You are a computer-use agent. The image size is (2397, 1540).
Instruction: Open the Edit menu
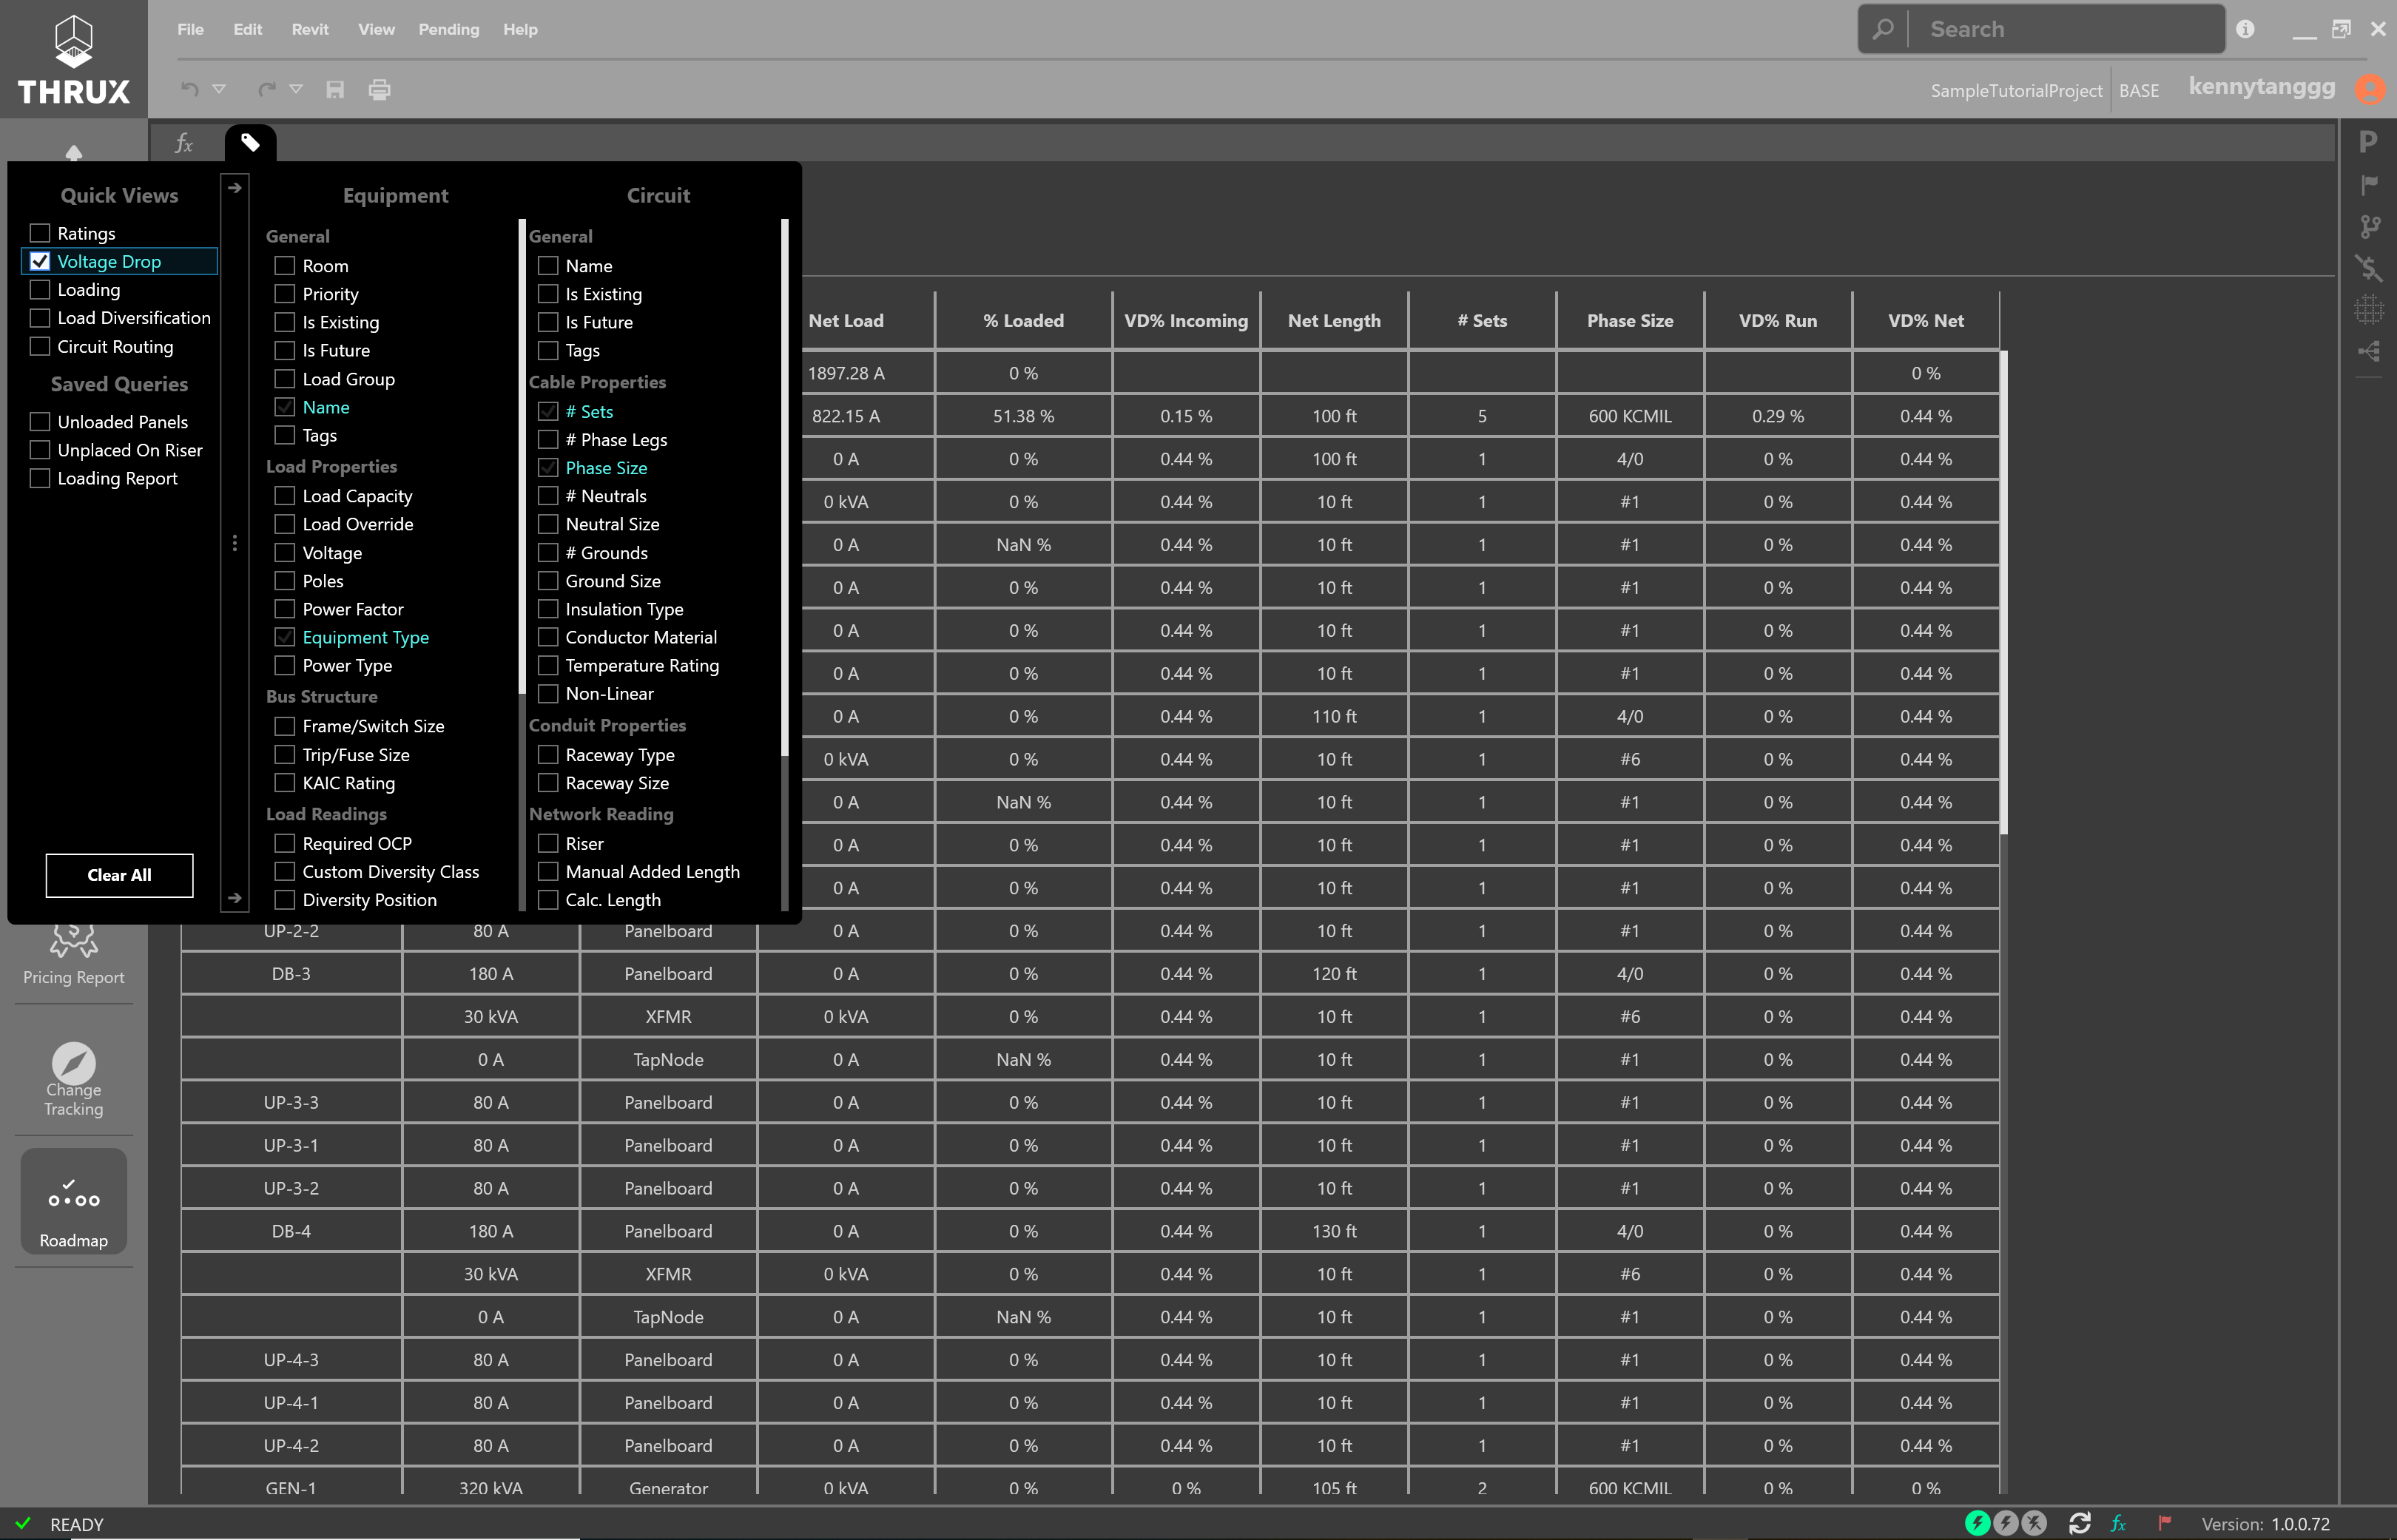click(x=247, y=29)
